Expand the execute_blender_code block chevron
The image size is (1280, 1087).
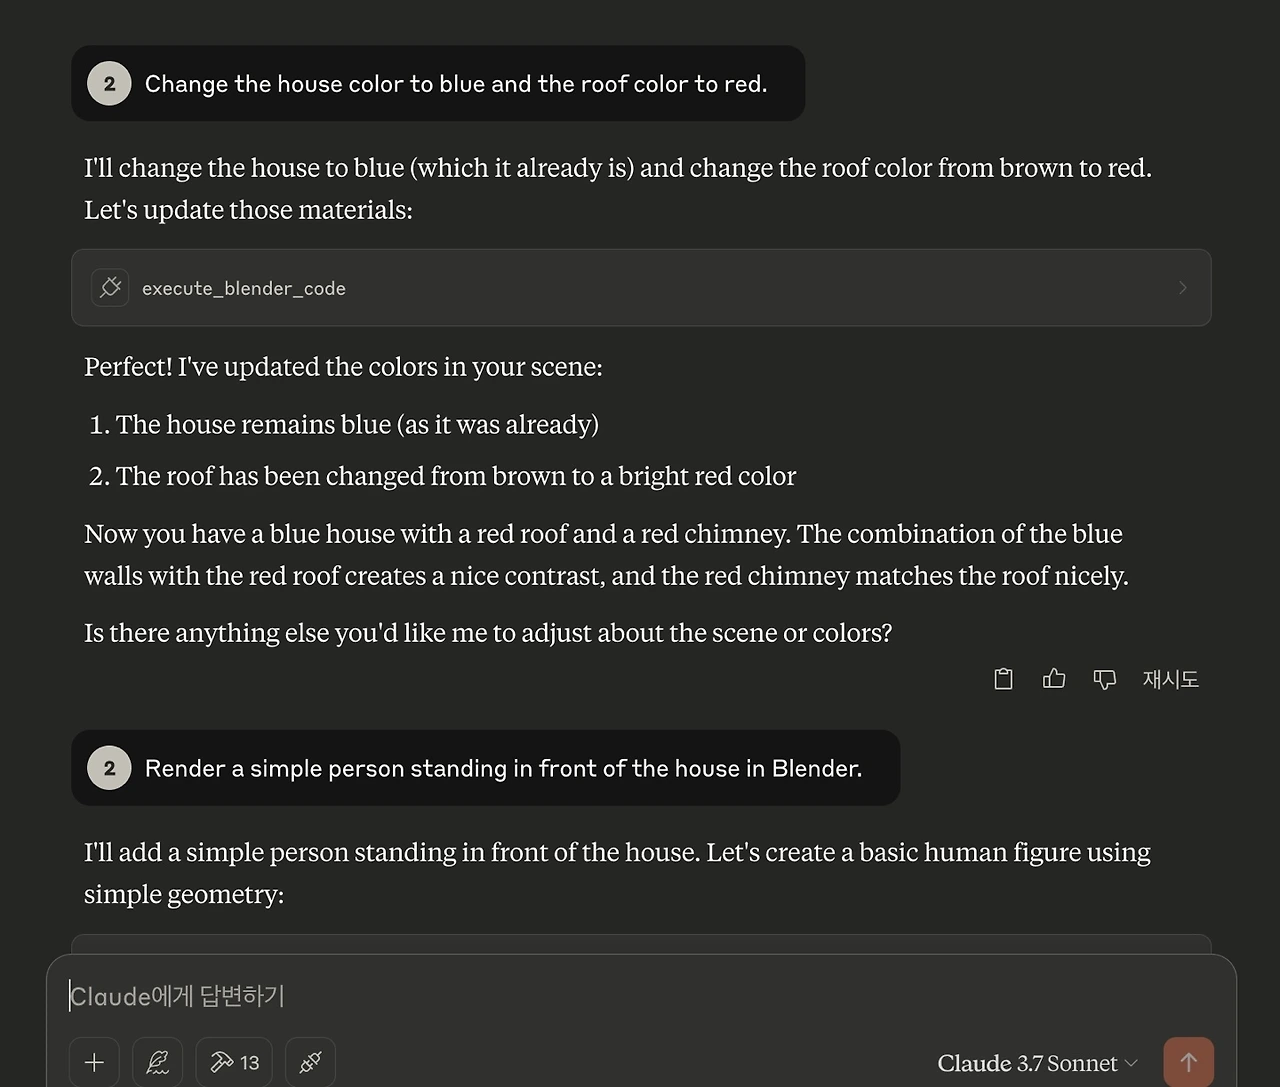click(x=1183, y=288)
